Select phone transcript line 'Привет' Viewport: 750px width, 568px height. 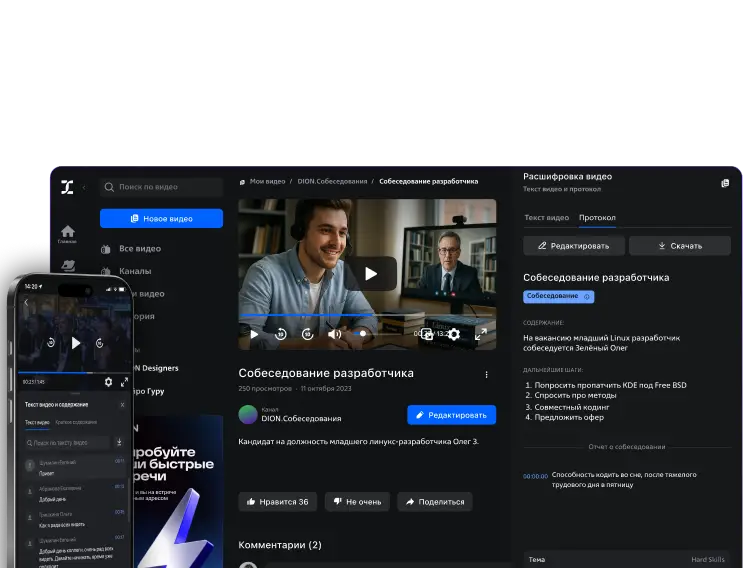tap(46, 474)
